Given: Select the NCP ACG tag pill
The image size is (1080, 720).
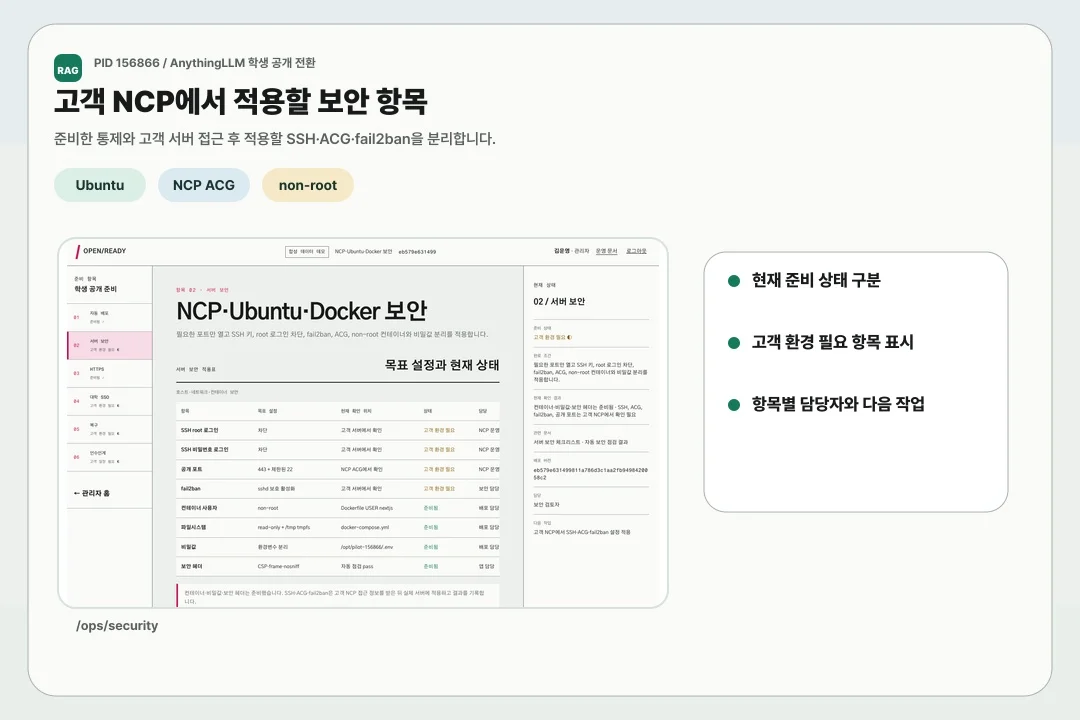Looking at the screenshot, I should [x=204, y=185].
